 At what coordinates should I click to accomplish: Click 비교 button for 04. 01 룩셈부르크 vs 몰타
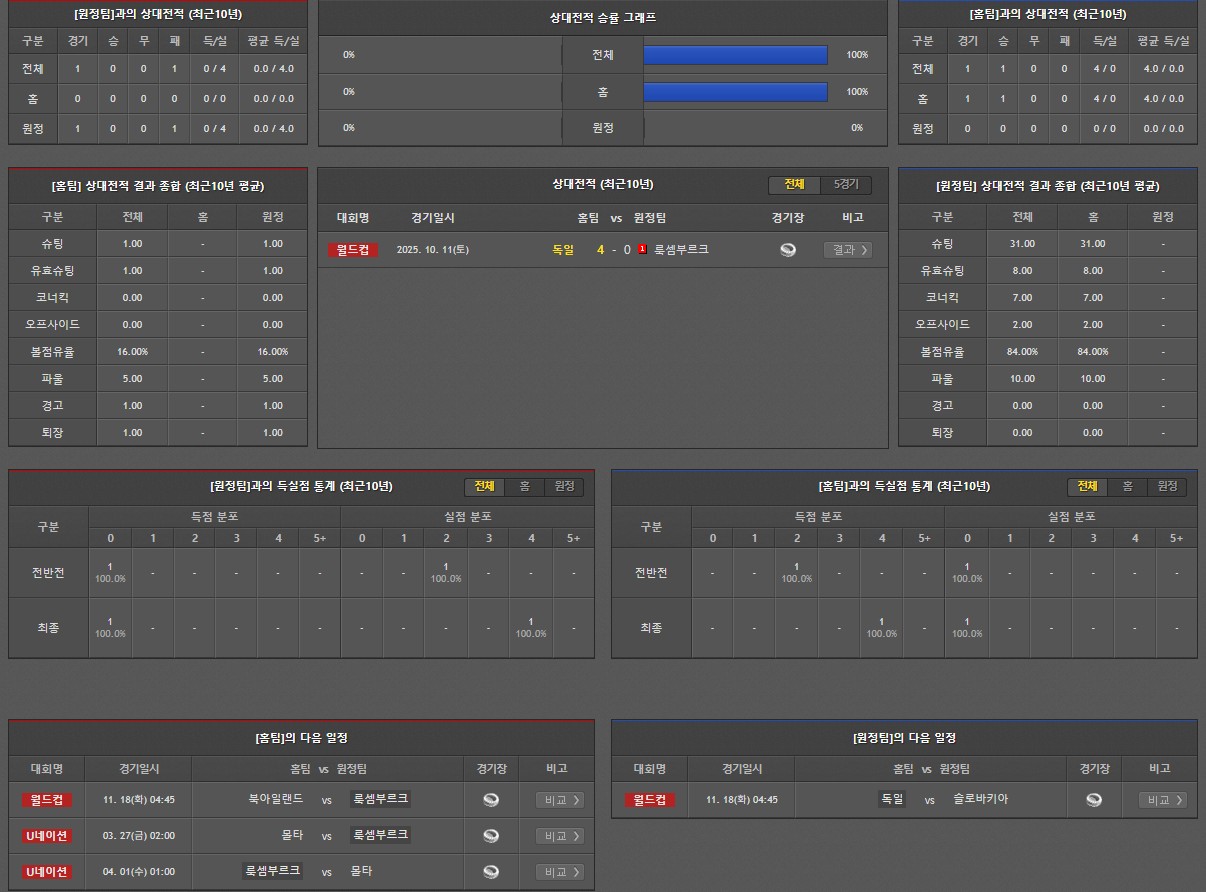pos(559,872)
